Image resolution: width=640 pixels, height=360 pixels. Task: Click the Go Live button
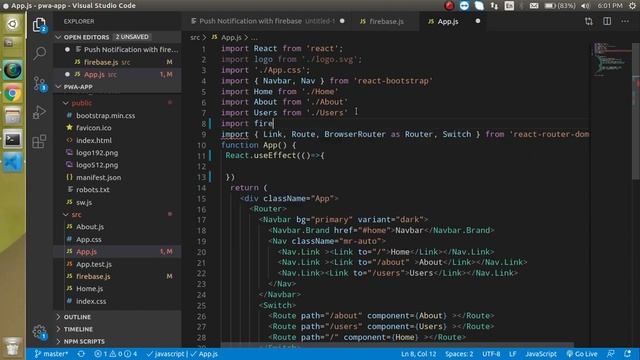click(x=582, y=354)
